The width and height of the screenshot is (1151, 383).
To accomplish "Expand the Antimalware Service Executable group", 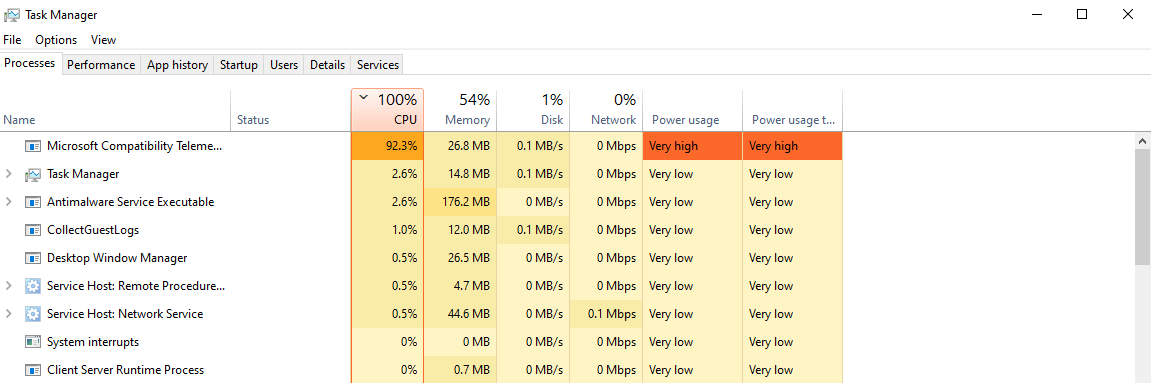I will 9,202.
